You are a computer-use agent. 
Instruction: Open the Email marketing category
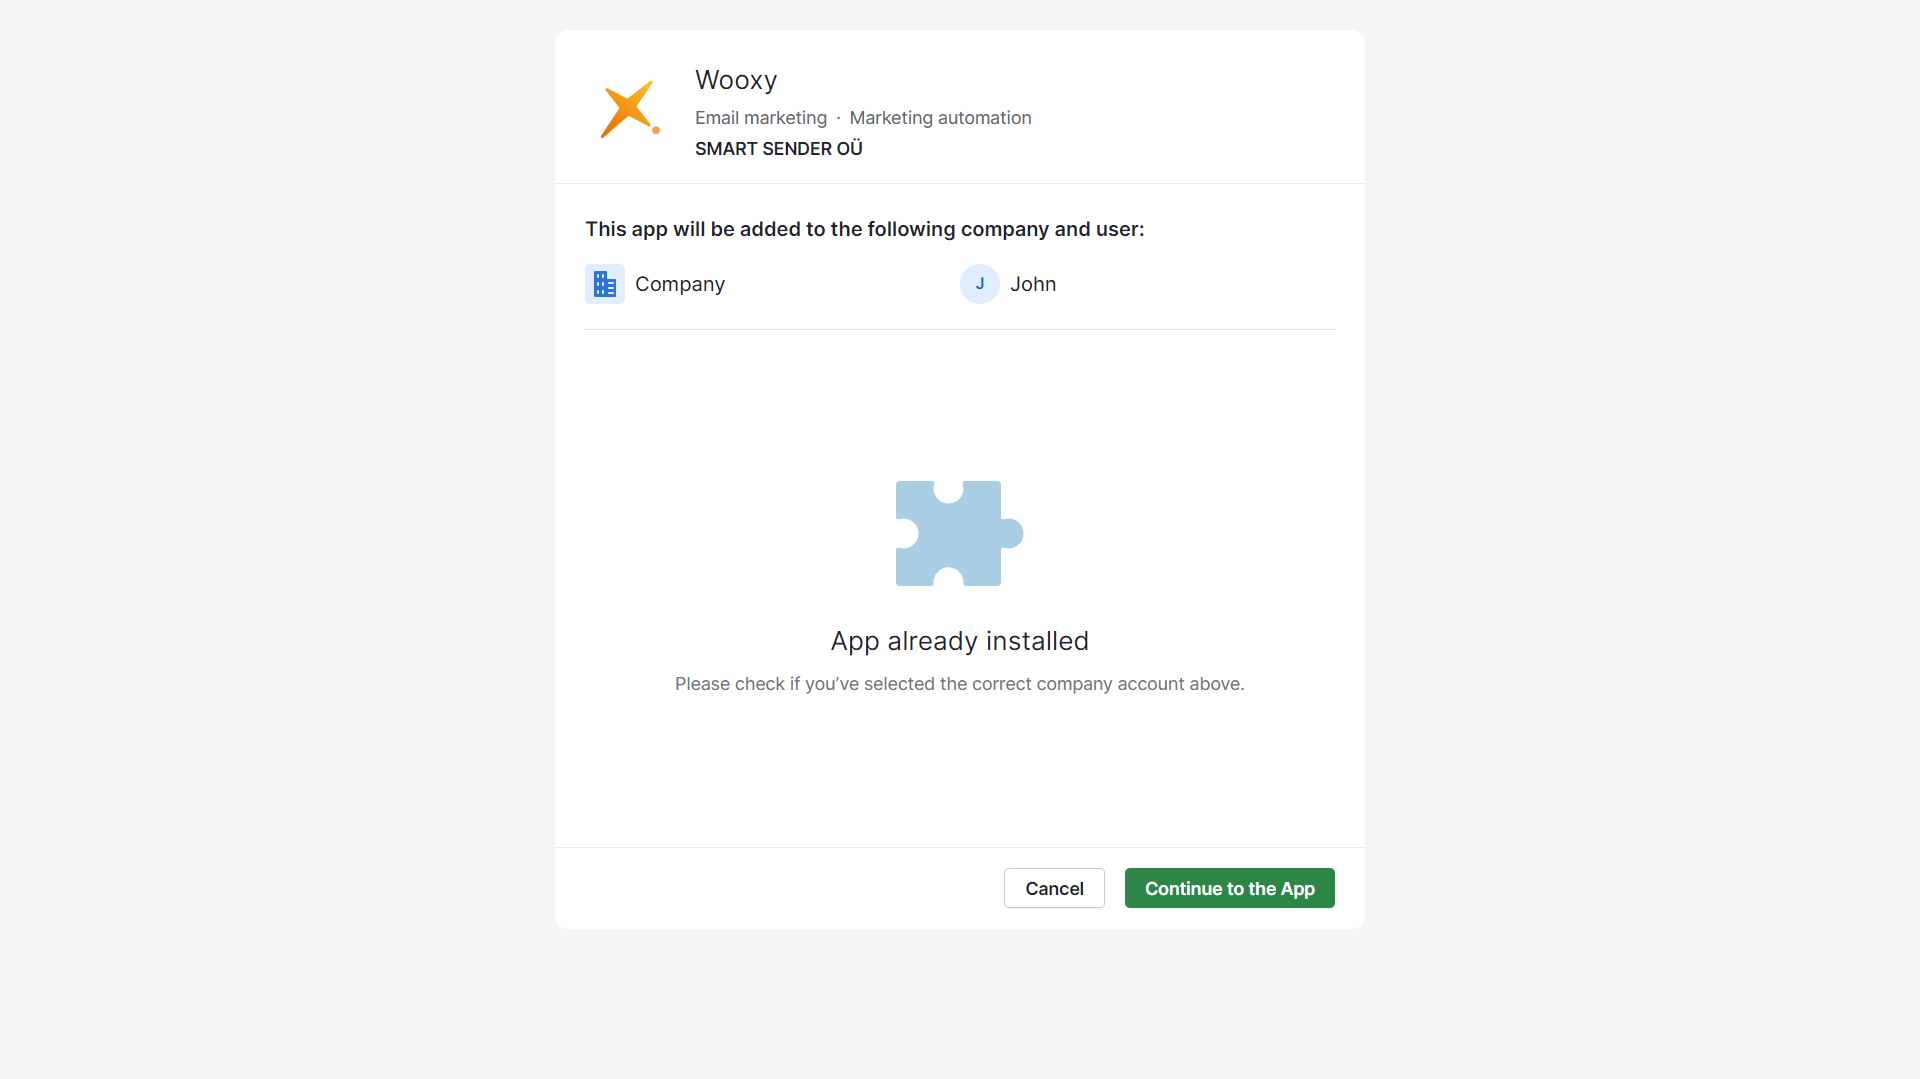[x=761, y=118]
